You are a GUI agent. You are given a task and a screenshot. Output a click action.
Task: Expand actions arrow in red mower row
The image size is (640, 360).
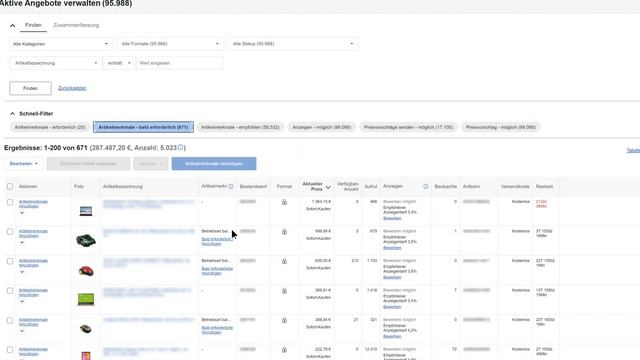click(x=22, y=272)
